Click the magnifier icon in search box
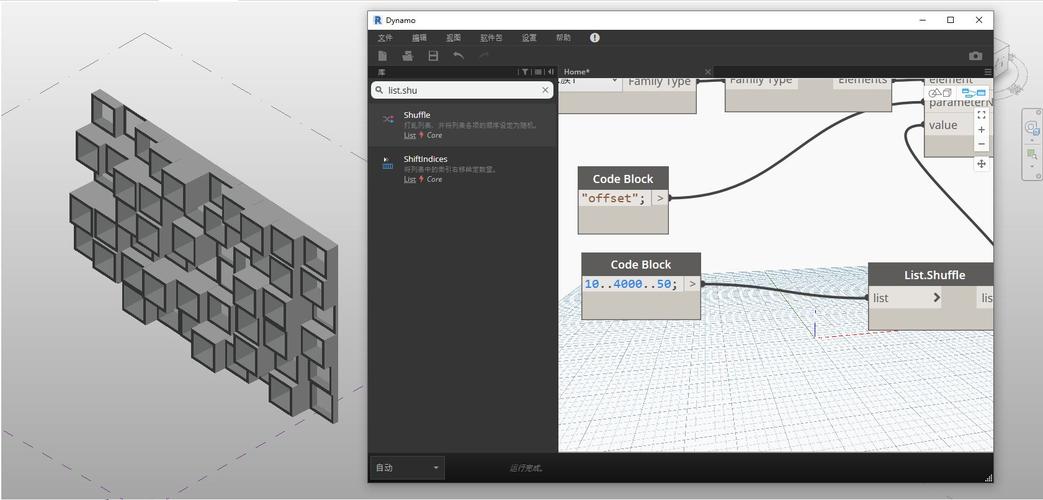Image resolution: width=1043 pixels, height=500 pixels. [x=379, y=90]
